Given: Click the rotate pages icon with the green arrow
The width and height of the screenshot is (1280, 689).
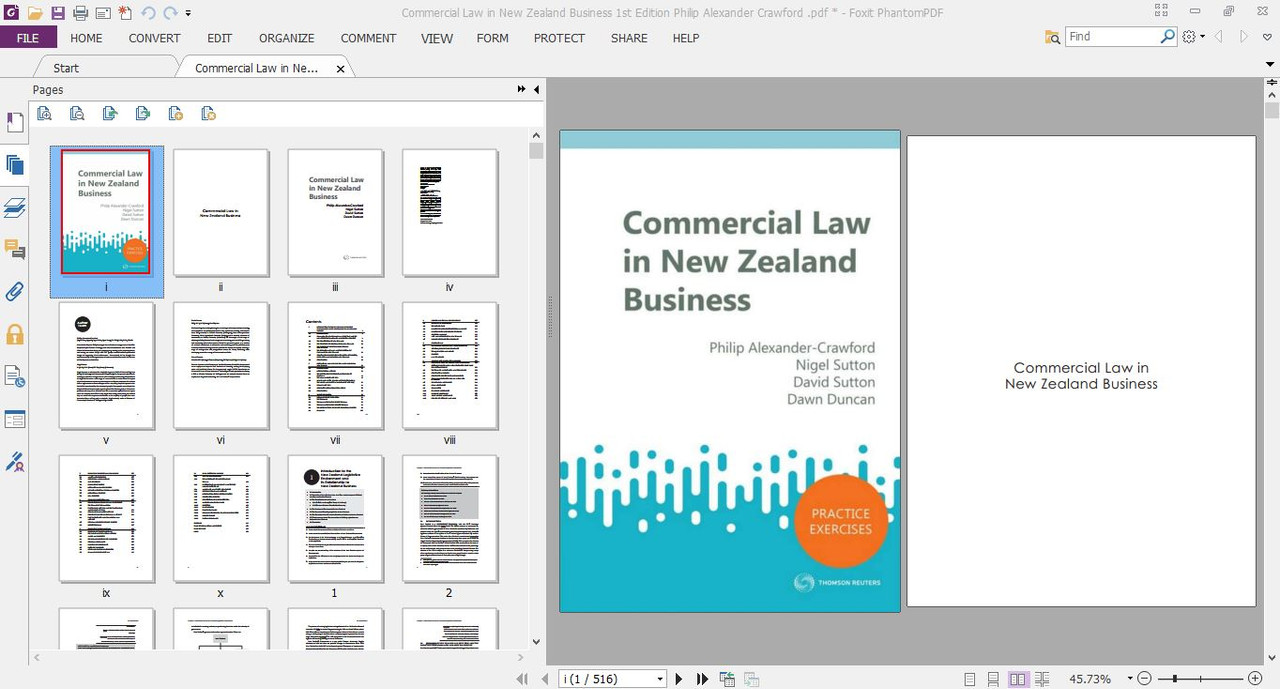Looking at the screenshot, I should pyautogui.click(x=110, y=113).
